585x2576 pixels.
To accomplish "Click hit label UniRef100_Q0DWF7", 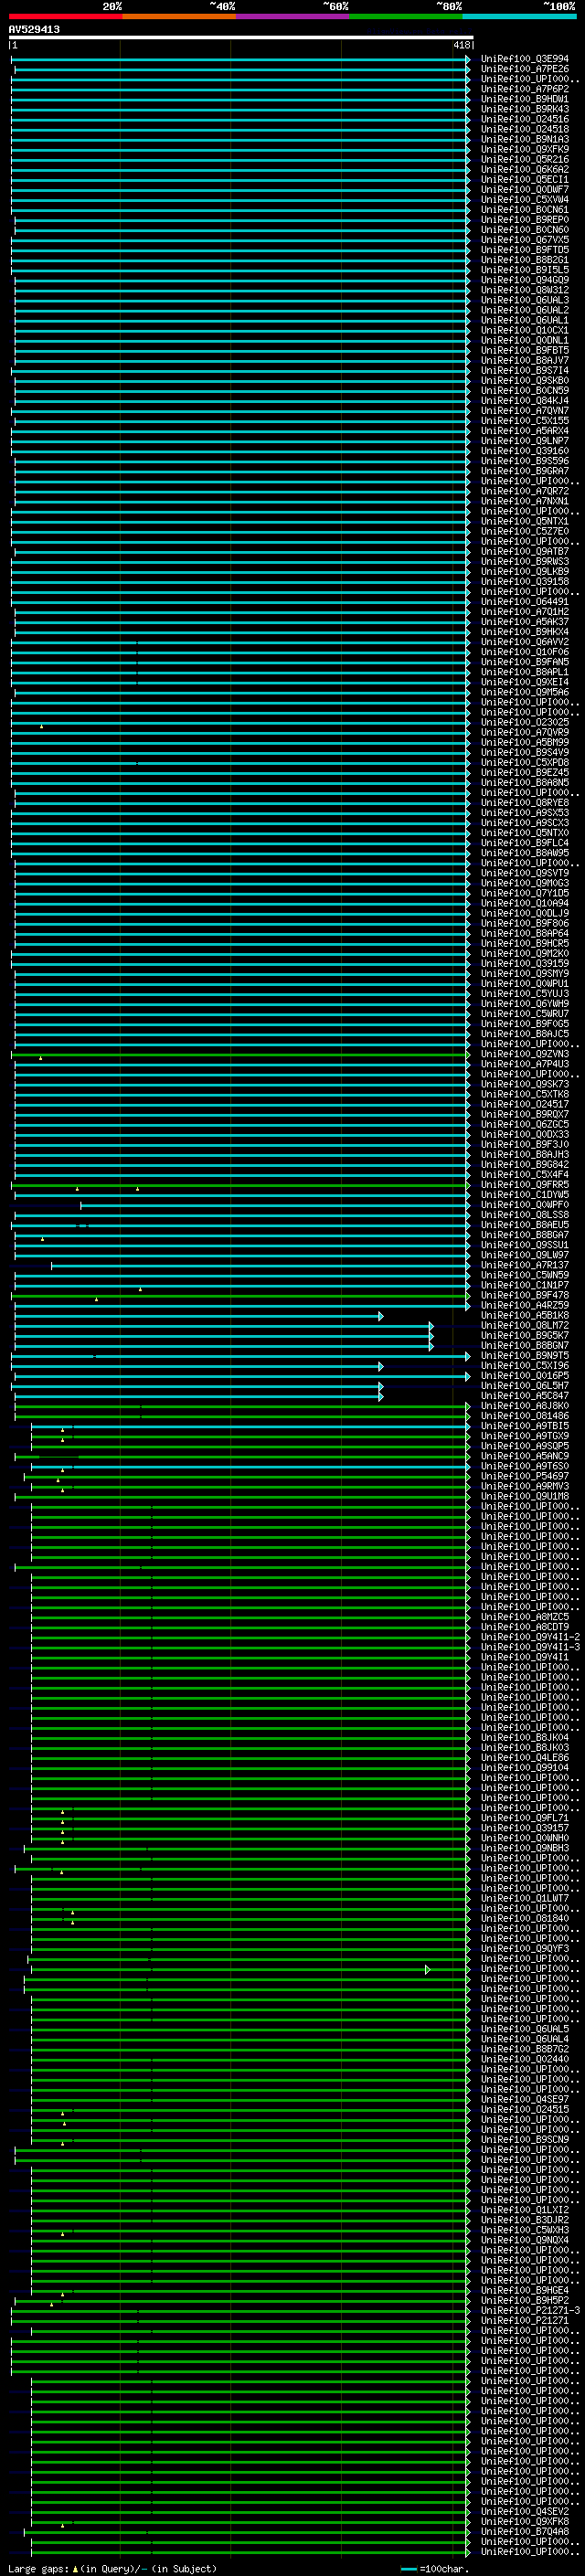I will pyautogui.click(x=525, y=189).
